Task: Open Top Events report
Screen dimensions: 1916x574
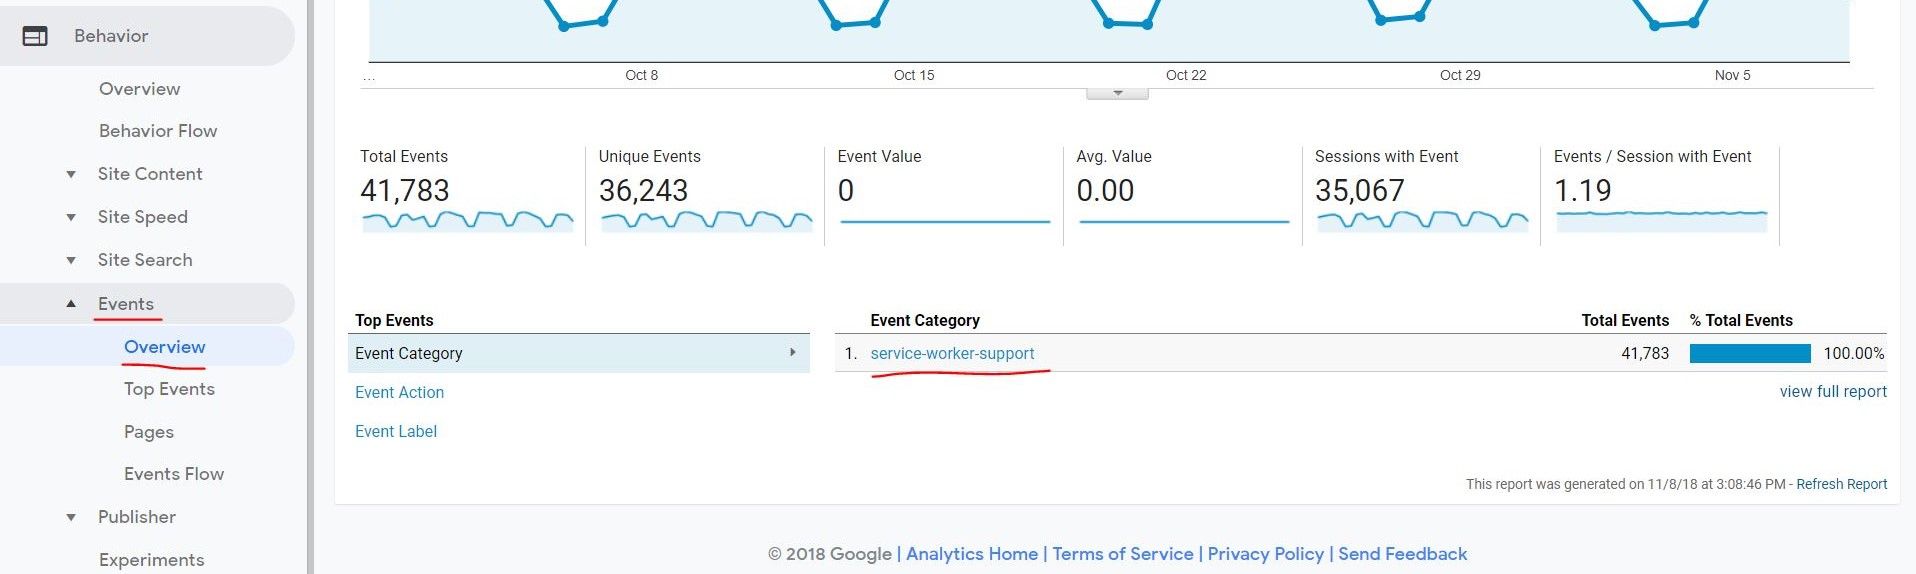Action: tap(169, 389)
